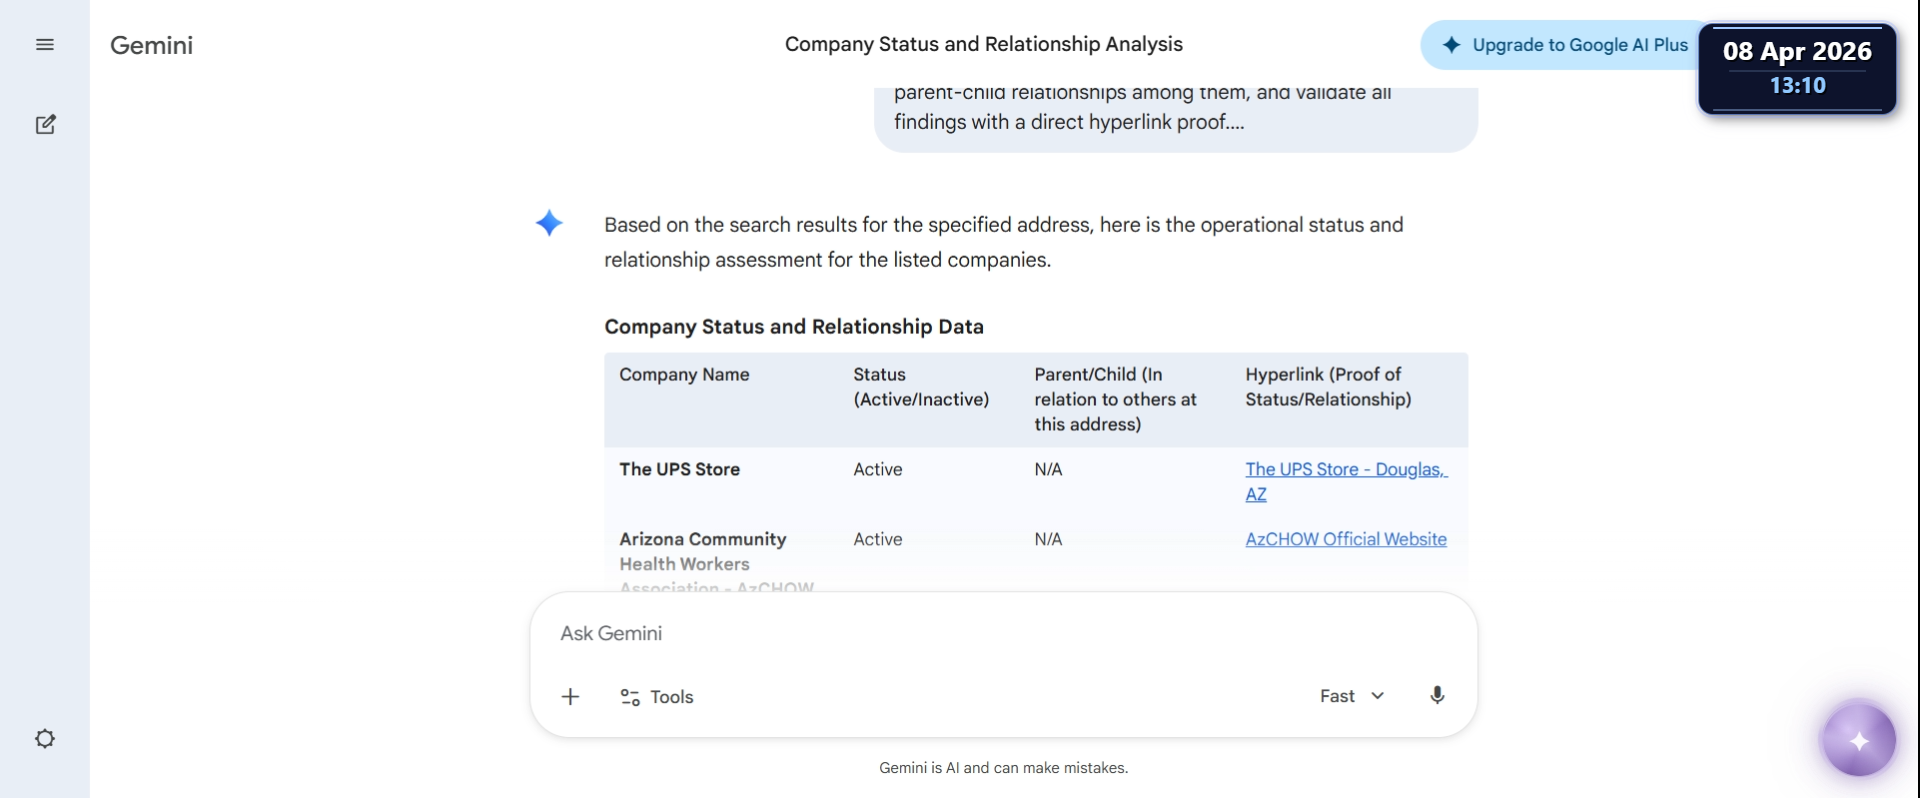This screenshot has height=798, width=1920.
Task: Click the plus icon to add files
Action: point(570,697)
